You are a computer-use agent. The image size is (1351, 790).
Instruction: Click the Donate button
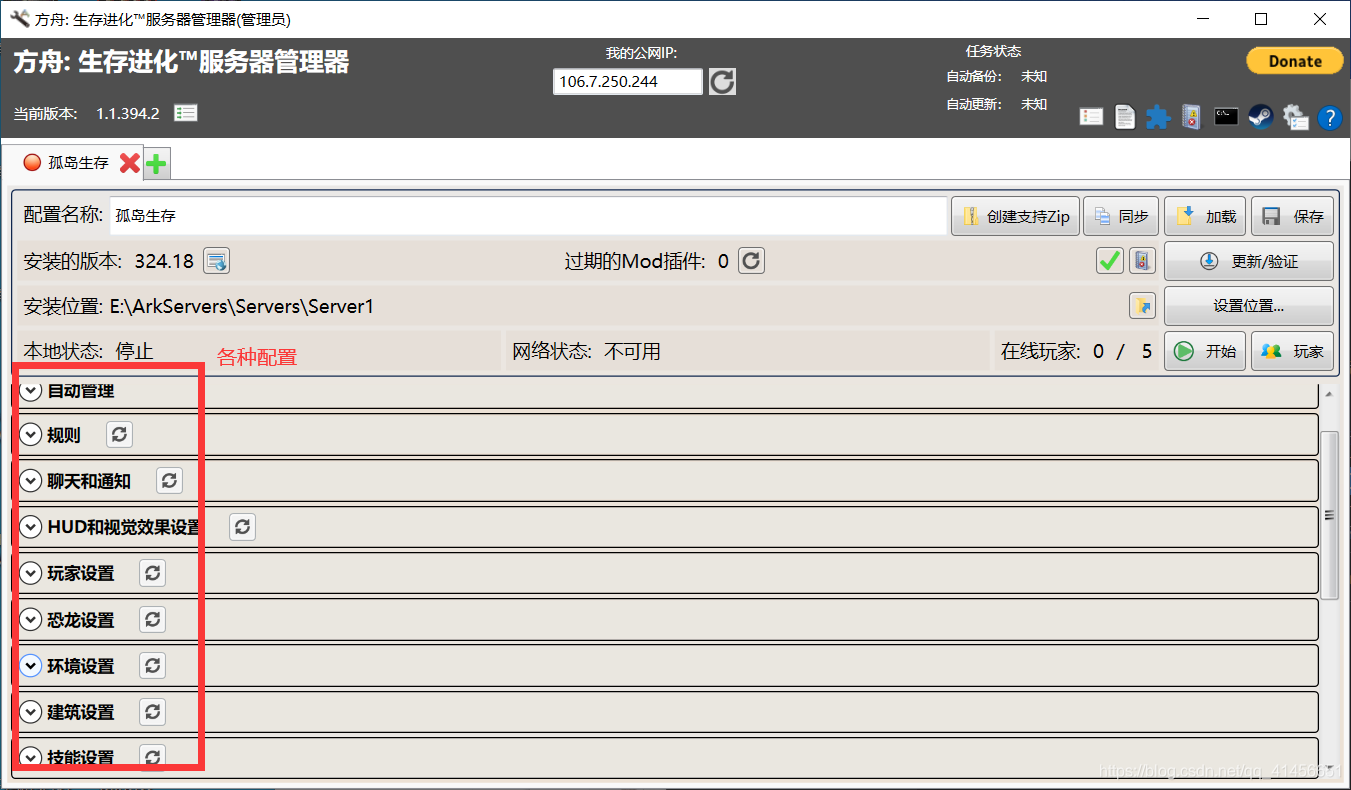1295,61
